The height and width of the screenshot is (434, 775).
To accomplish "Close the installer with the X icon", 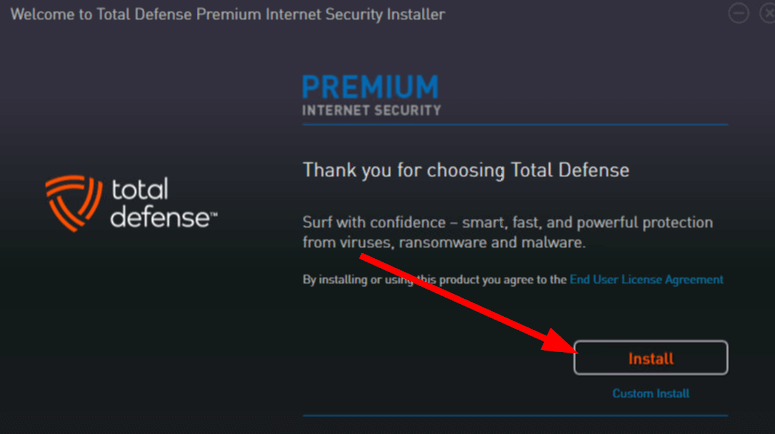I will 768,13.
